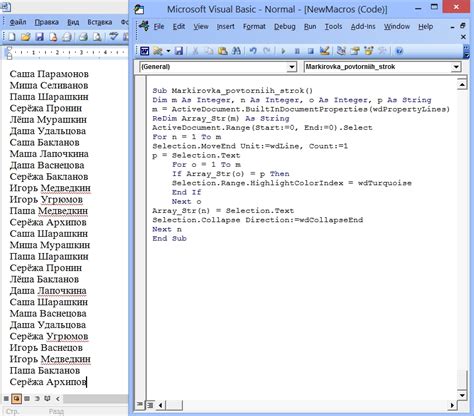
Task: Toggle Design Mode icon
Action: pyautogui.click(x=324, y=51)
